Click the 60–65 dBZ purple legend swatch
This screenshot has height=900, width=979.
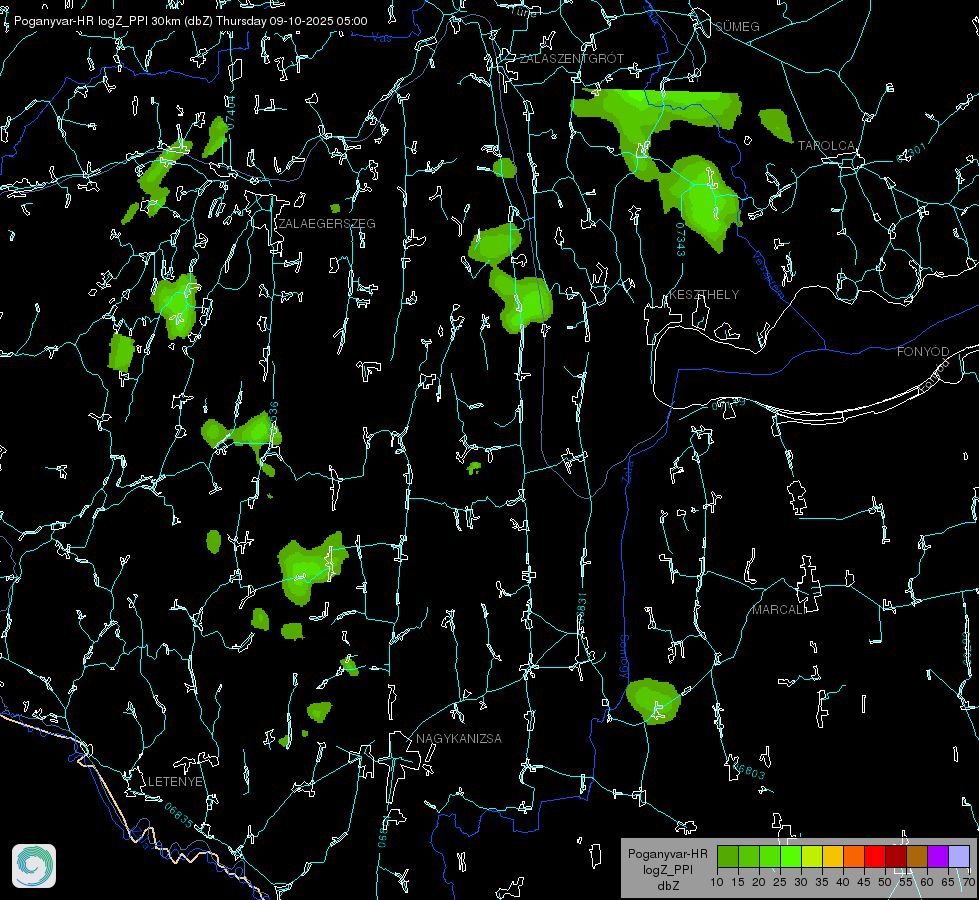coord(938,856)
